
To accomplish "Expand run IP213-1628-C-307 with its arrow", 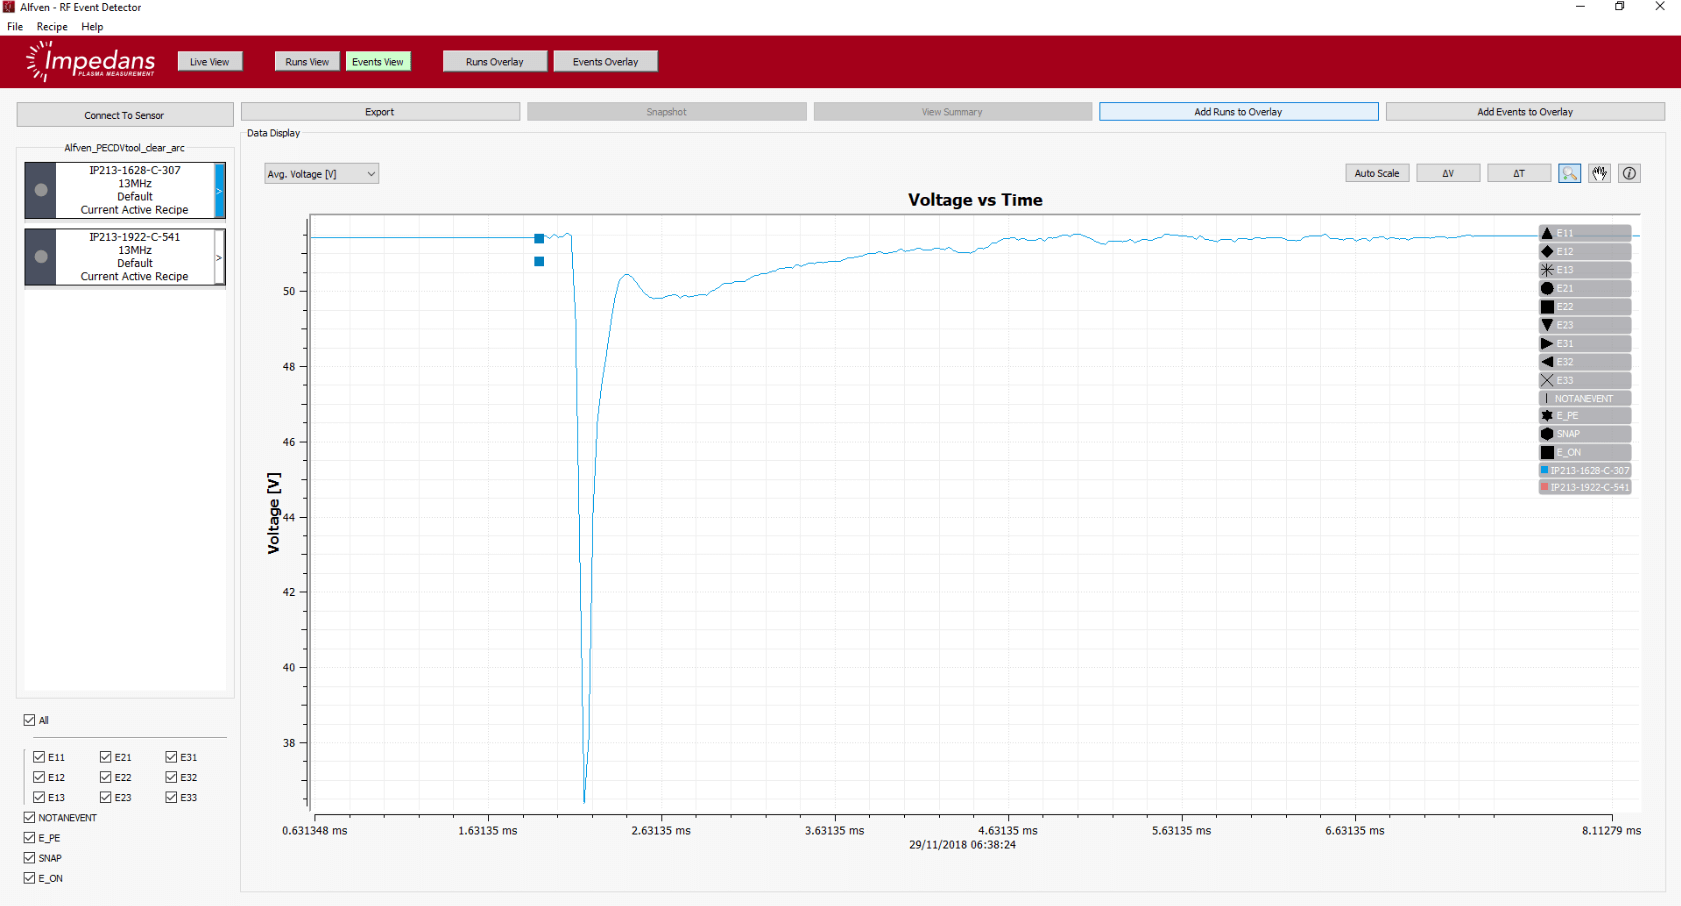I will point(219,190).
